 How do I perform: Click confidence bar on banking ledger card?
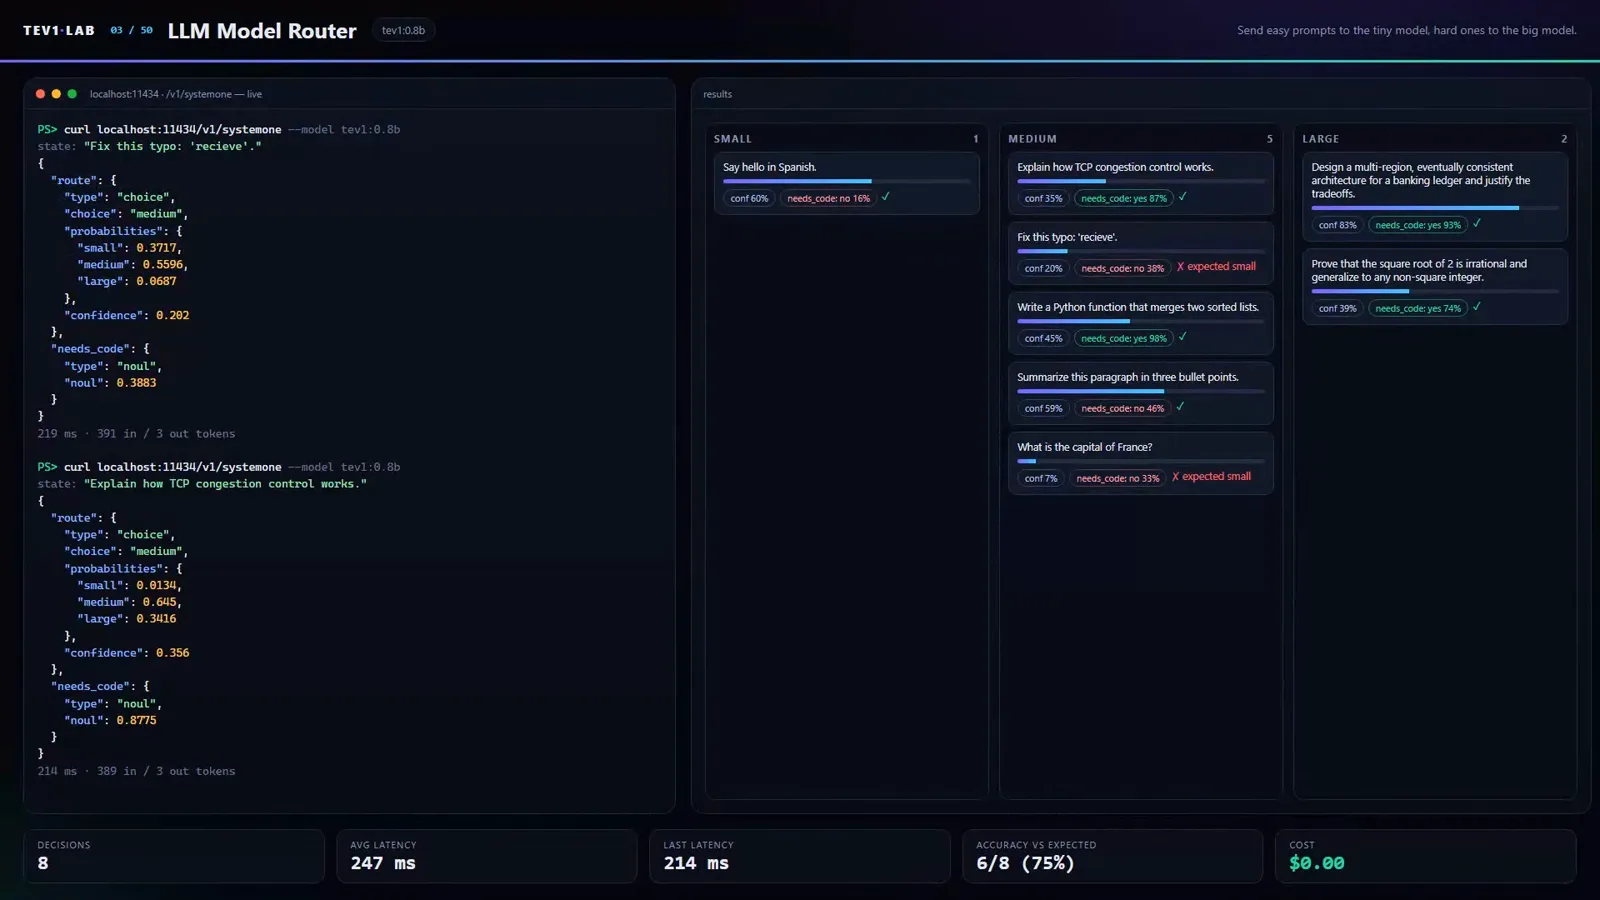click(x=1435, y=208)
